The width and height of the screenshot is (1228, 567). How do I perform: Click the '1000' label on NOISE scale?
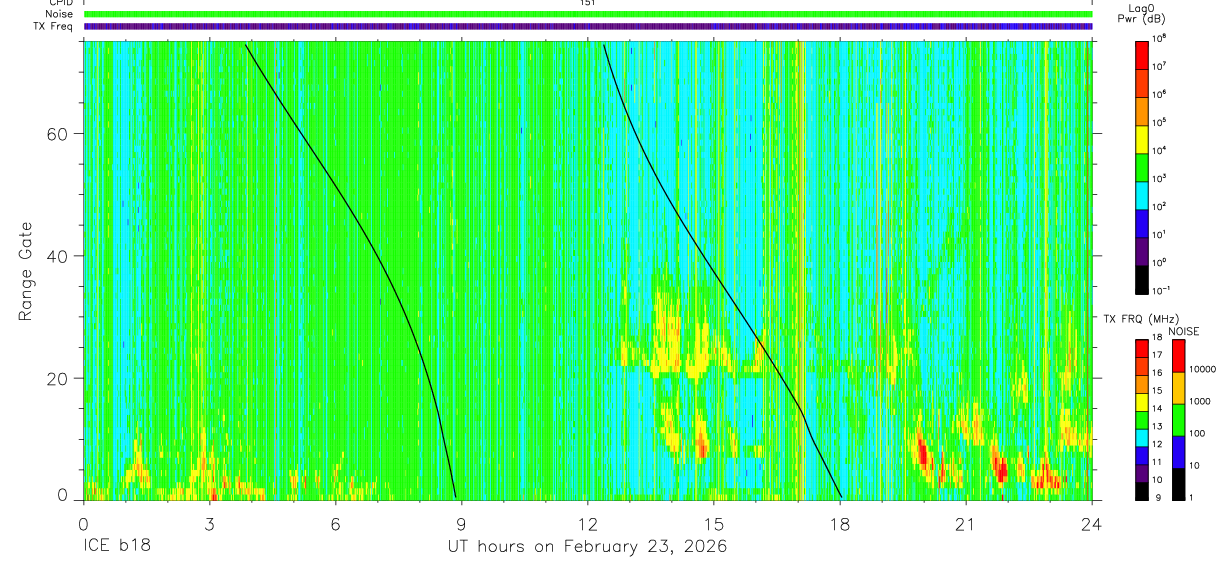[1201, 402]
